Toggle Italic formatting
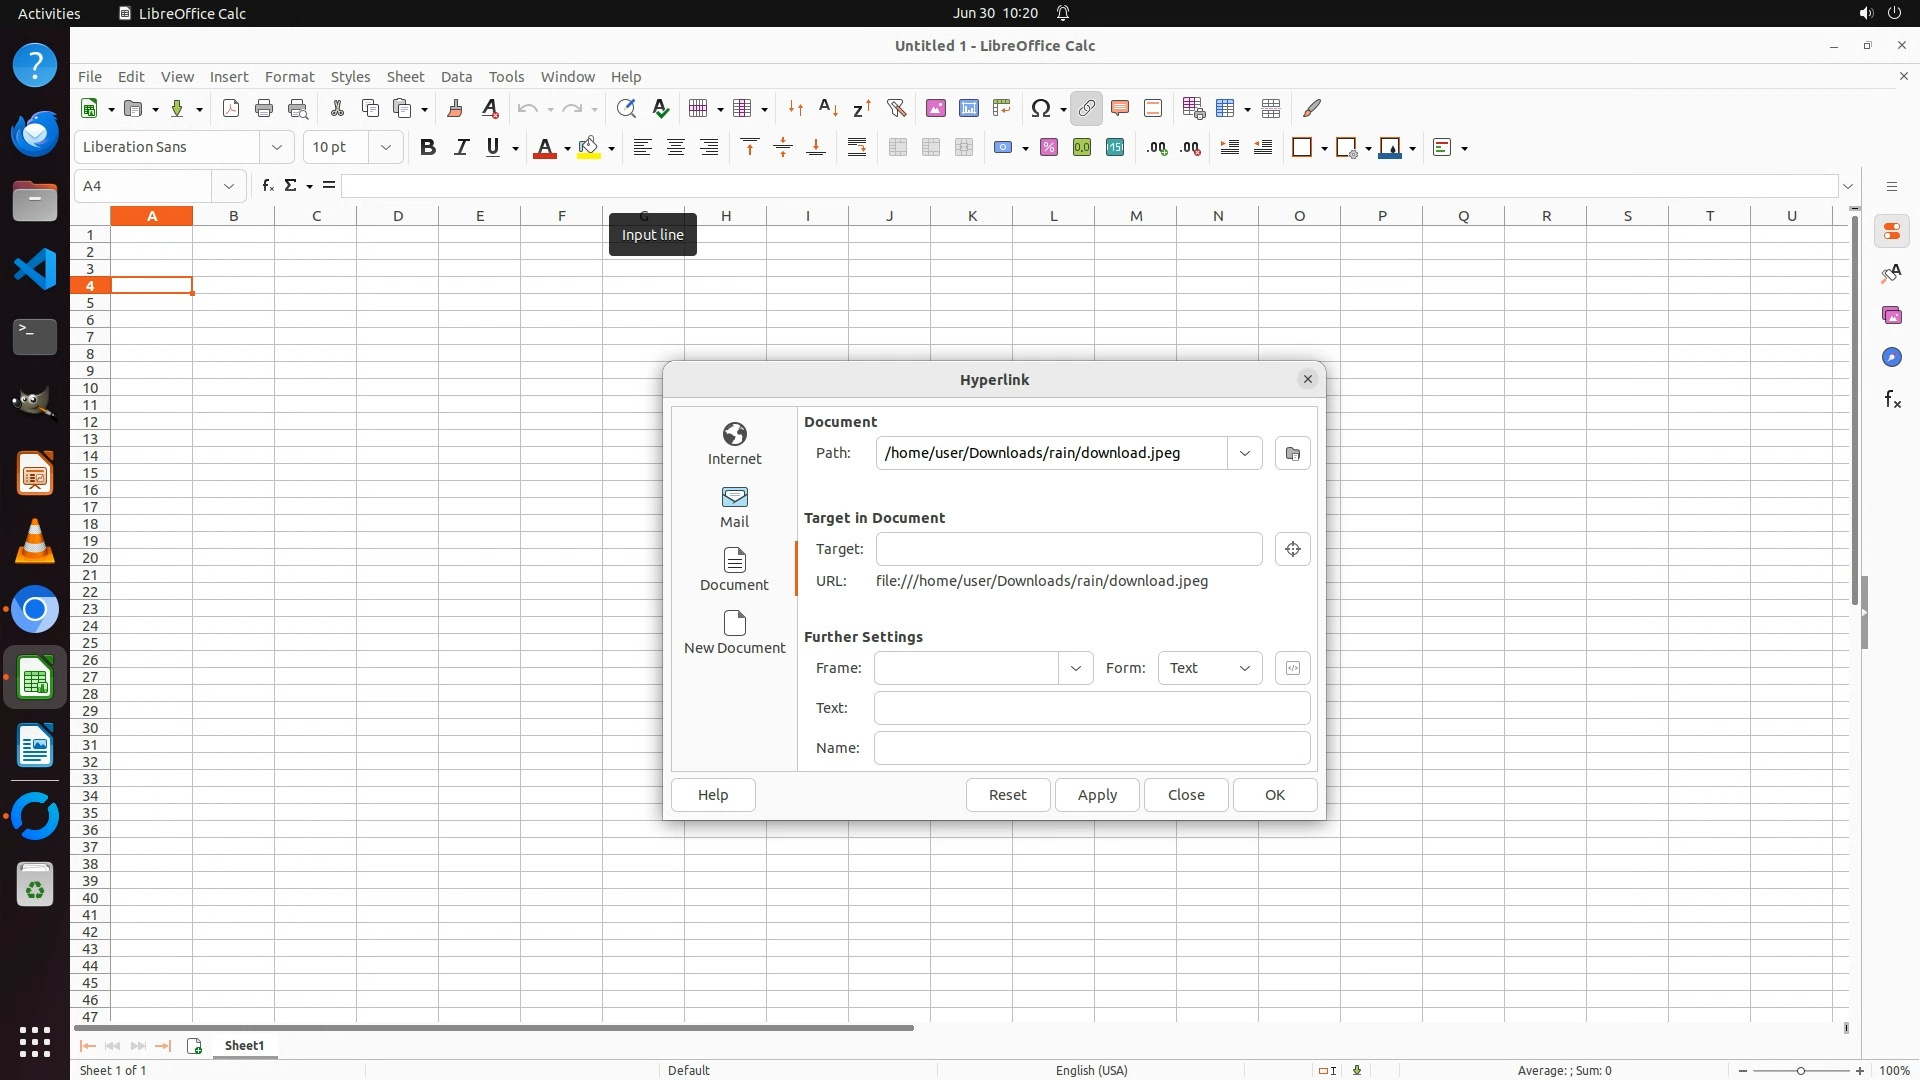The image size is (1920, 1080). point(461,147)
